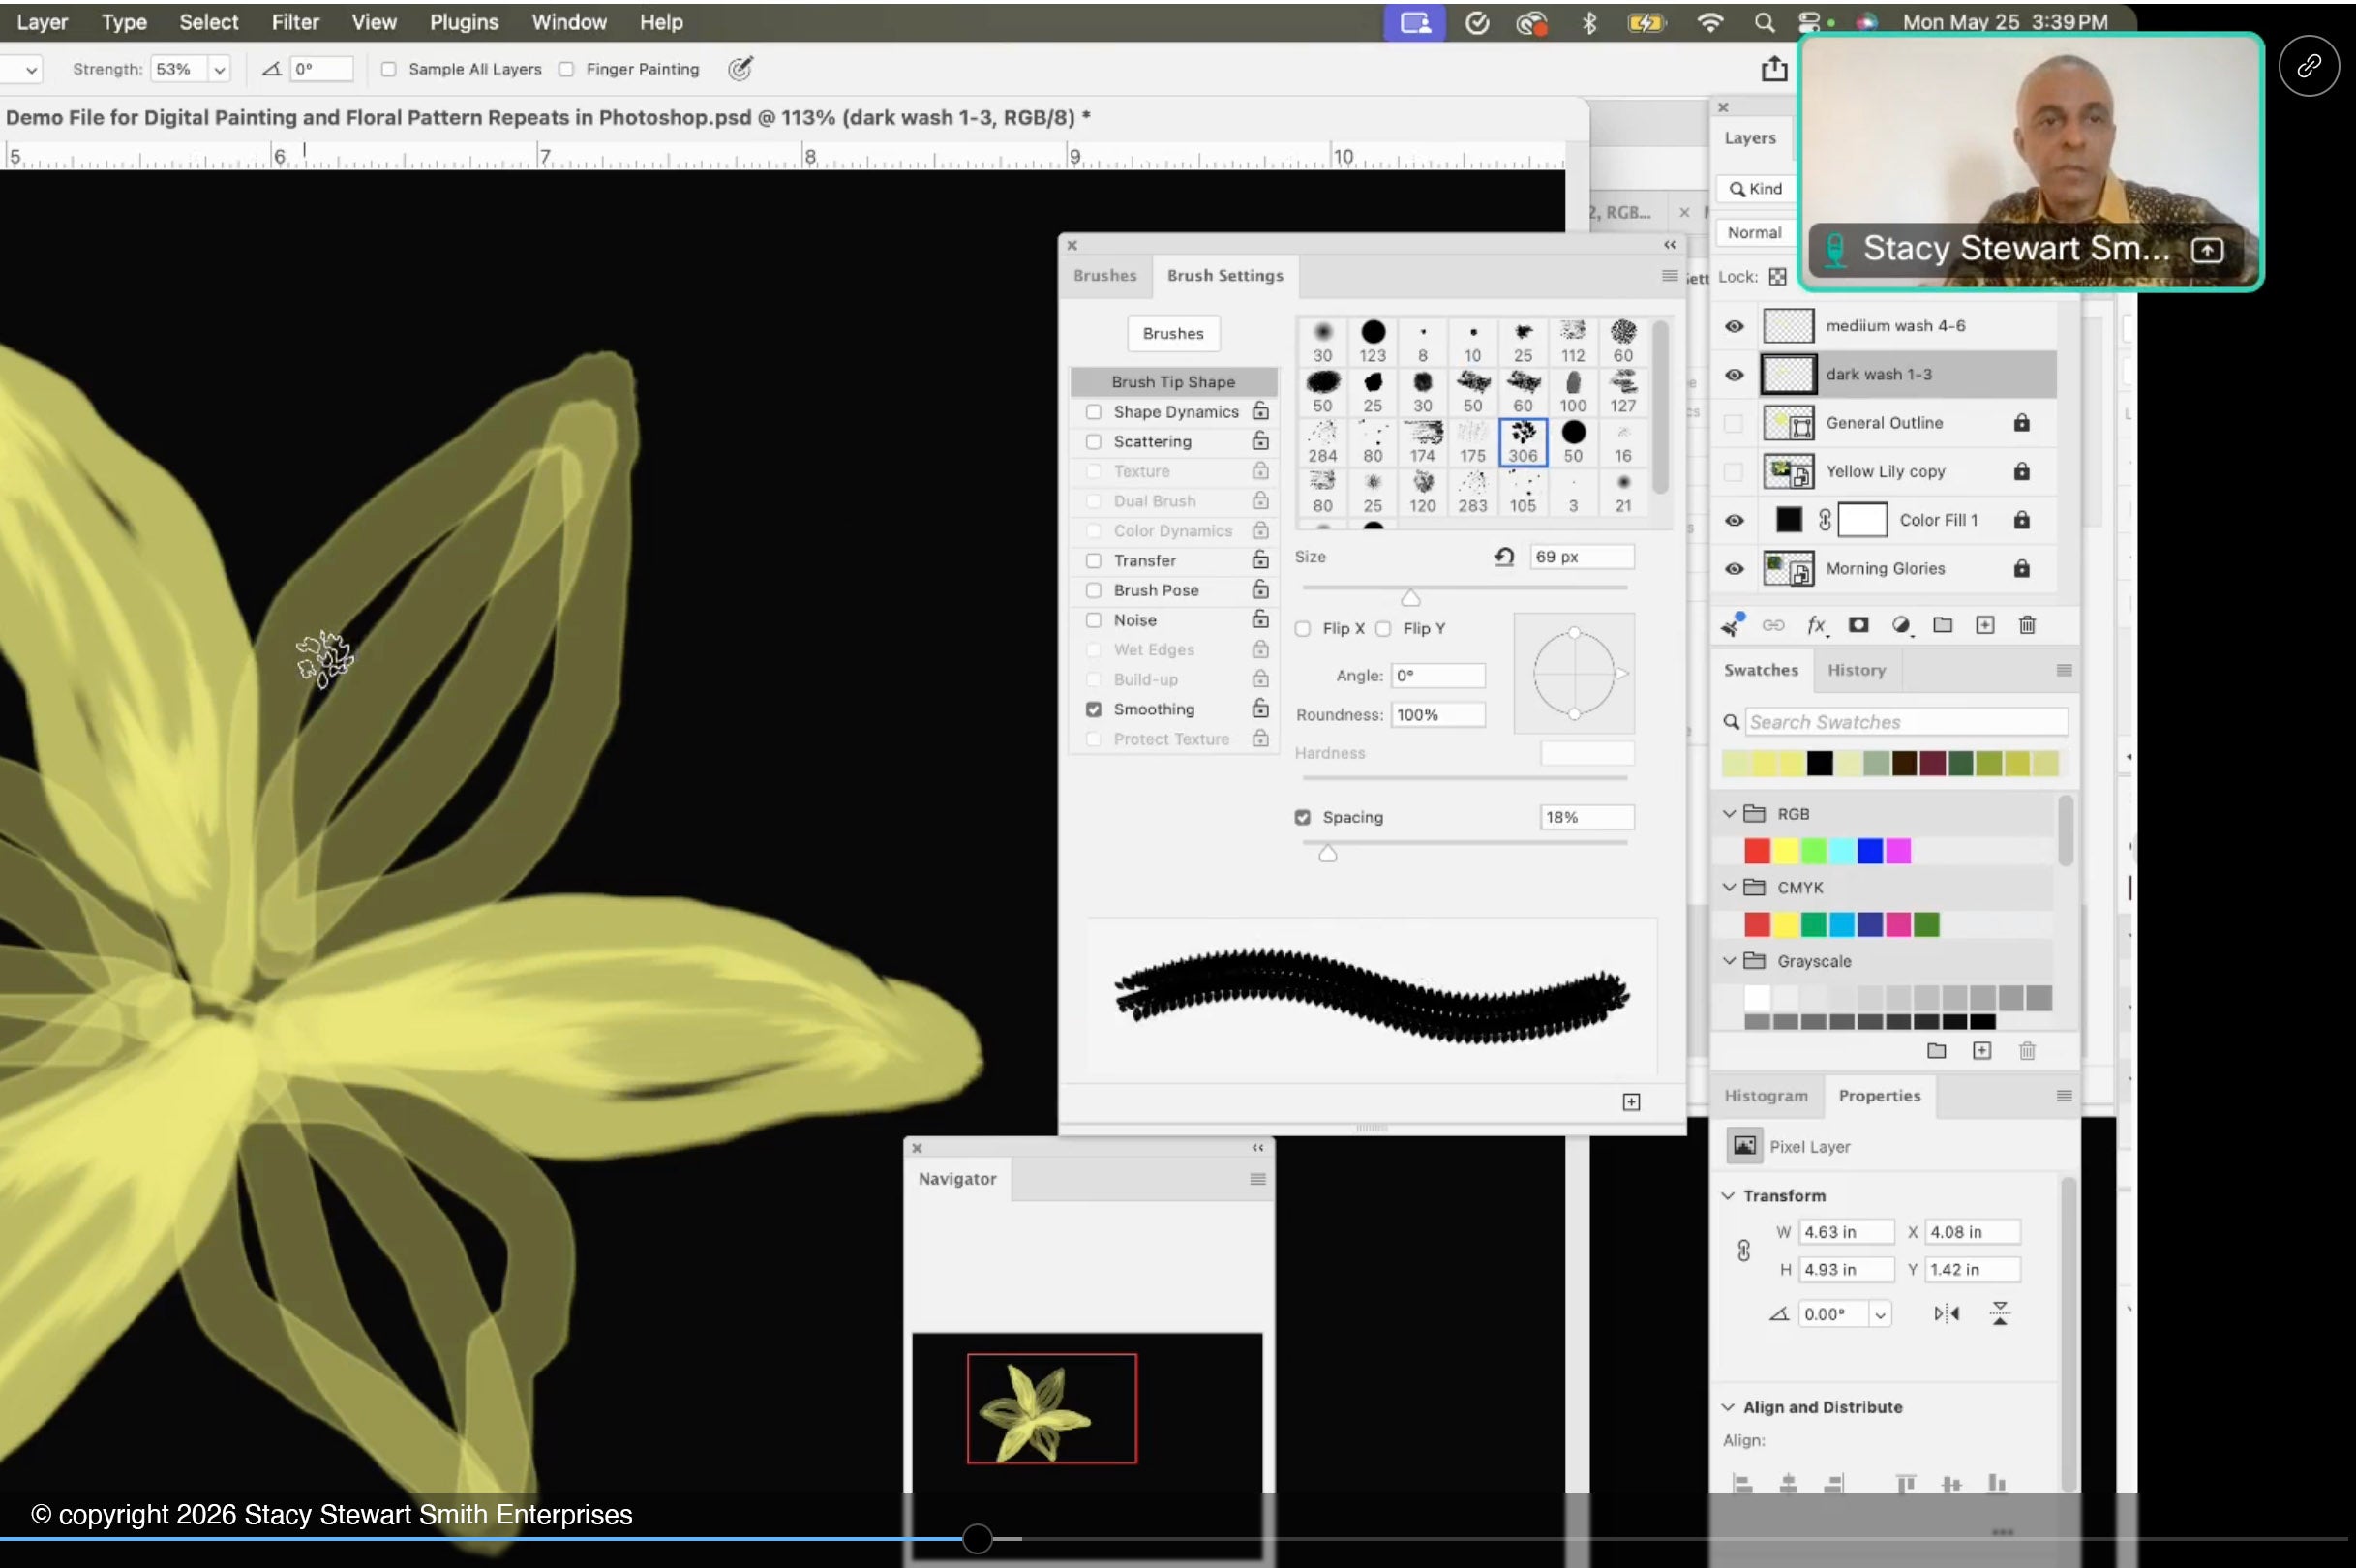Switch to the History tab

click(x=1856, y=670)
